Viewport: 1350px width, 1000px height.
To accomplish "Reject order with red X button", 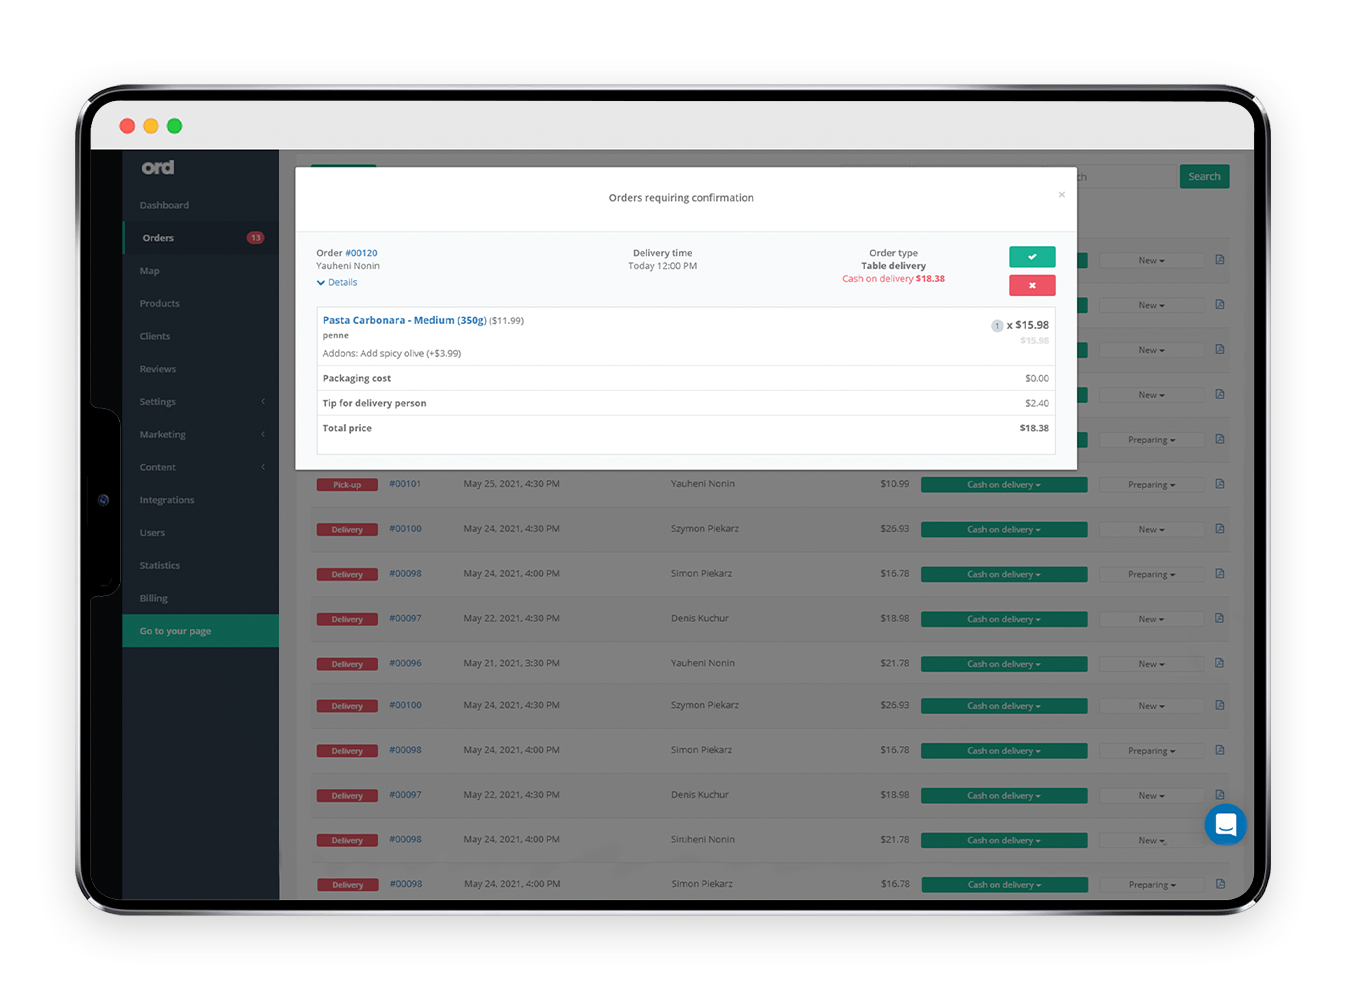I will [1032, 286].
